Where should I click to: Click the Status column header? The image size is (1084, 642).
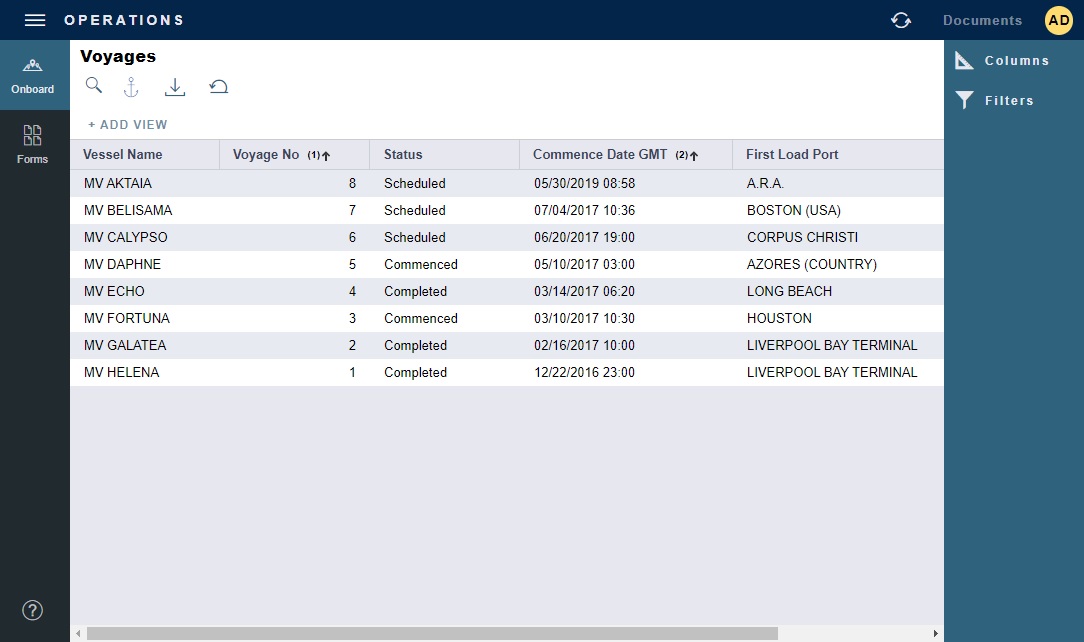(x=403, y=155)
